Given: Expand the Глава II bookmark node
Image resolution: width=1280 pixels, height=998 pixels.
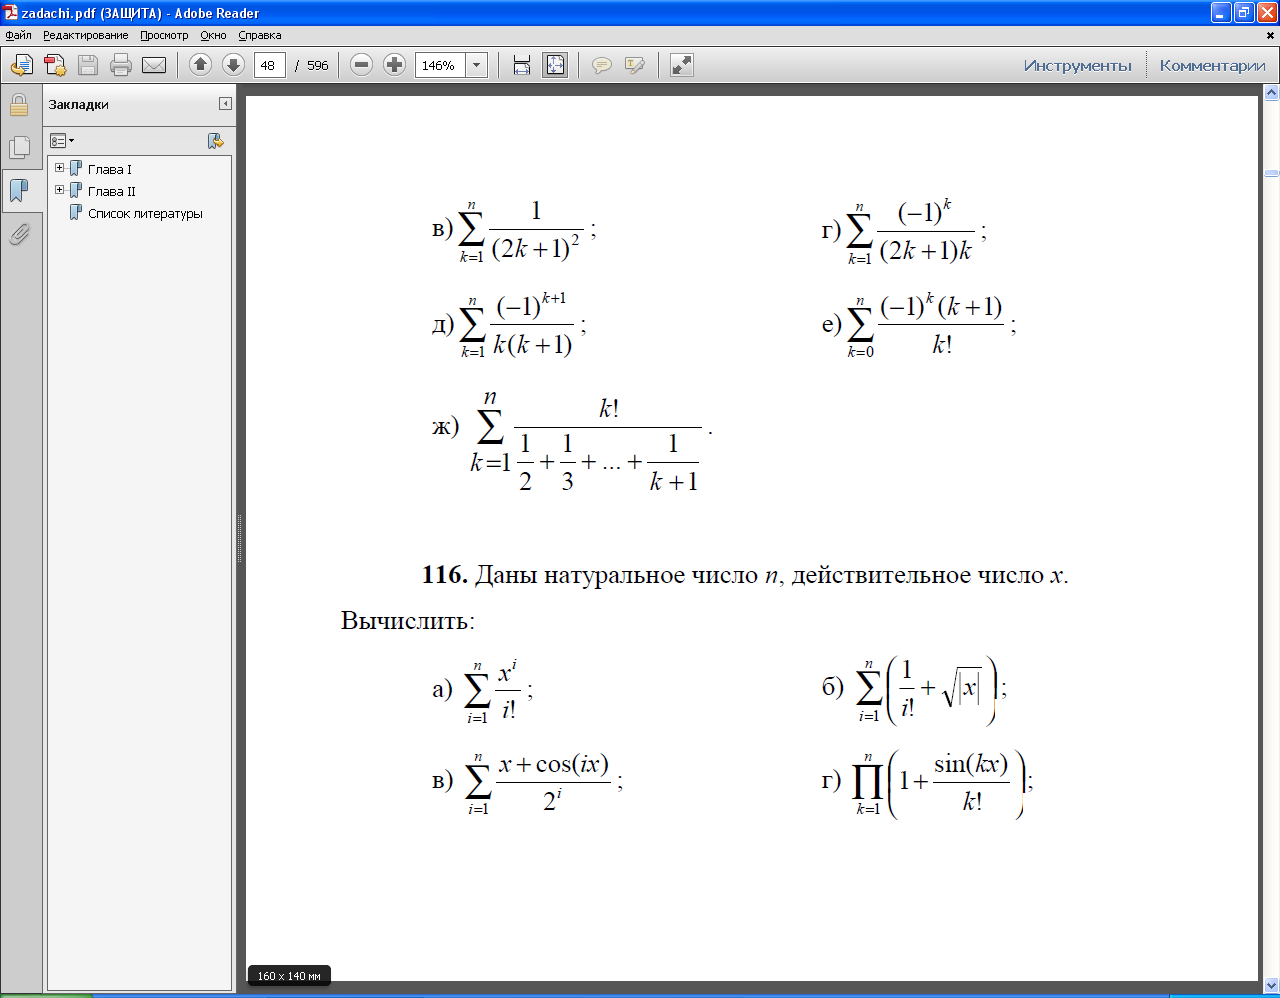Looking at the screenshot, I should [x=60, y=190].
